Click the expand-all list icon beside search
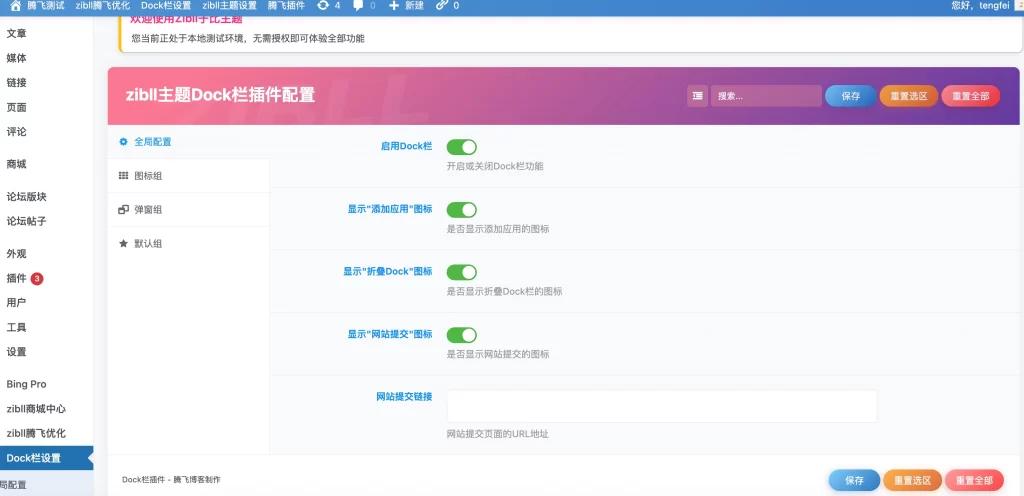Viewport: 1024px width, 496px height. [697, 96]
